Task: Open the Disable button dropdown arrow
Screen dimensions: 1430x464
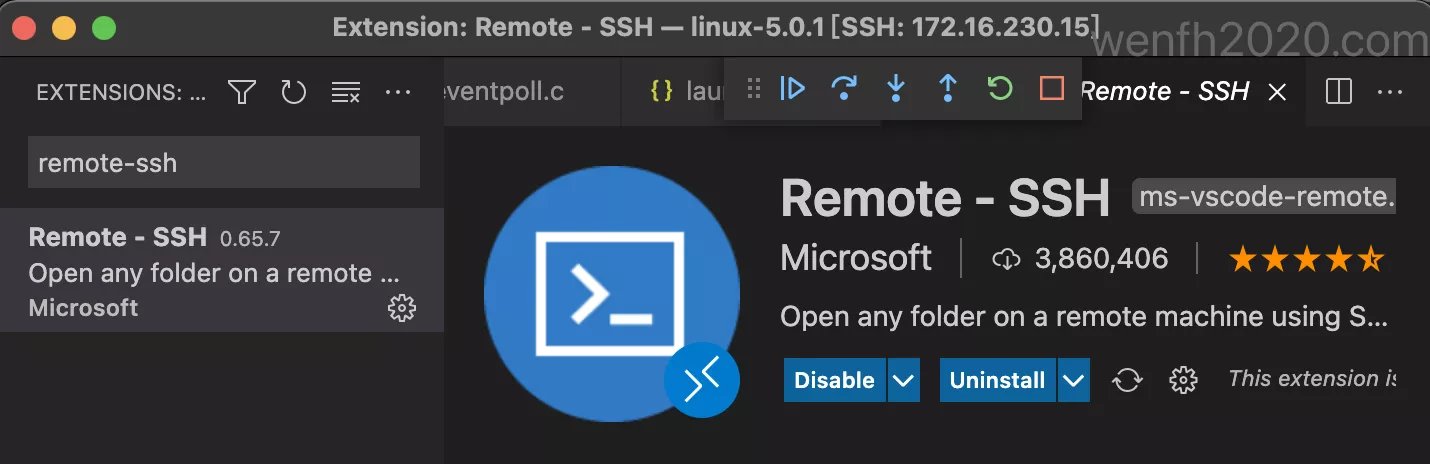Action: (x=903, y=380)
